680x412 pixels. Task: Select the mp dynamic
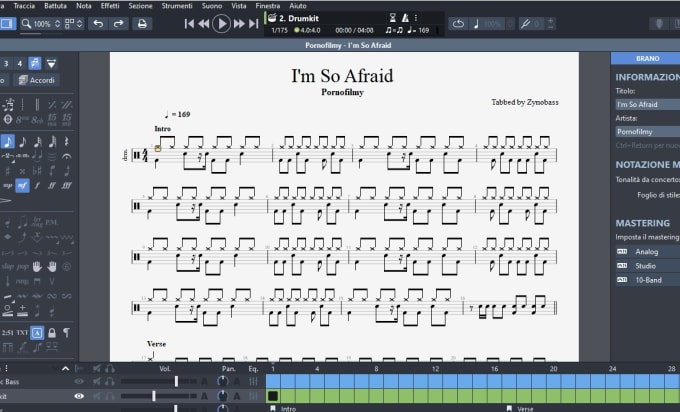[7, 186]
